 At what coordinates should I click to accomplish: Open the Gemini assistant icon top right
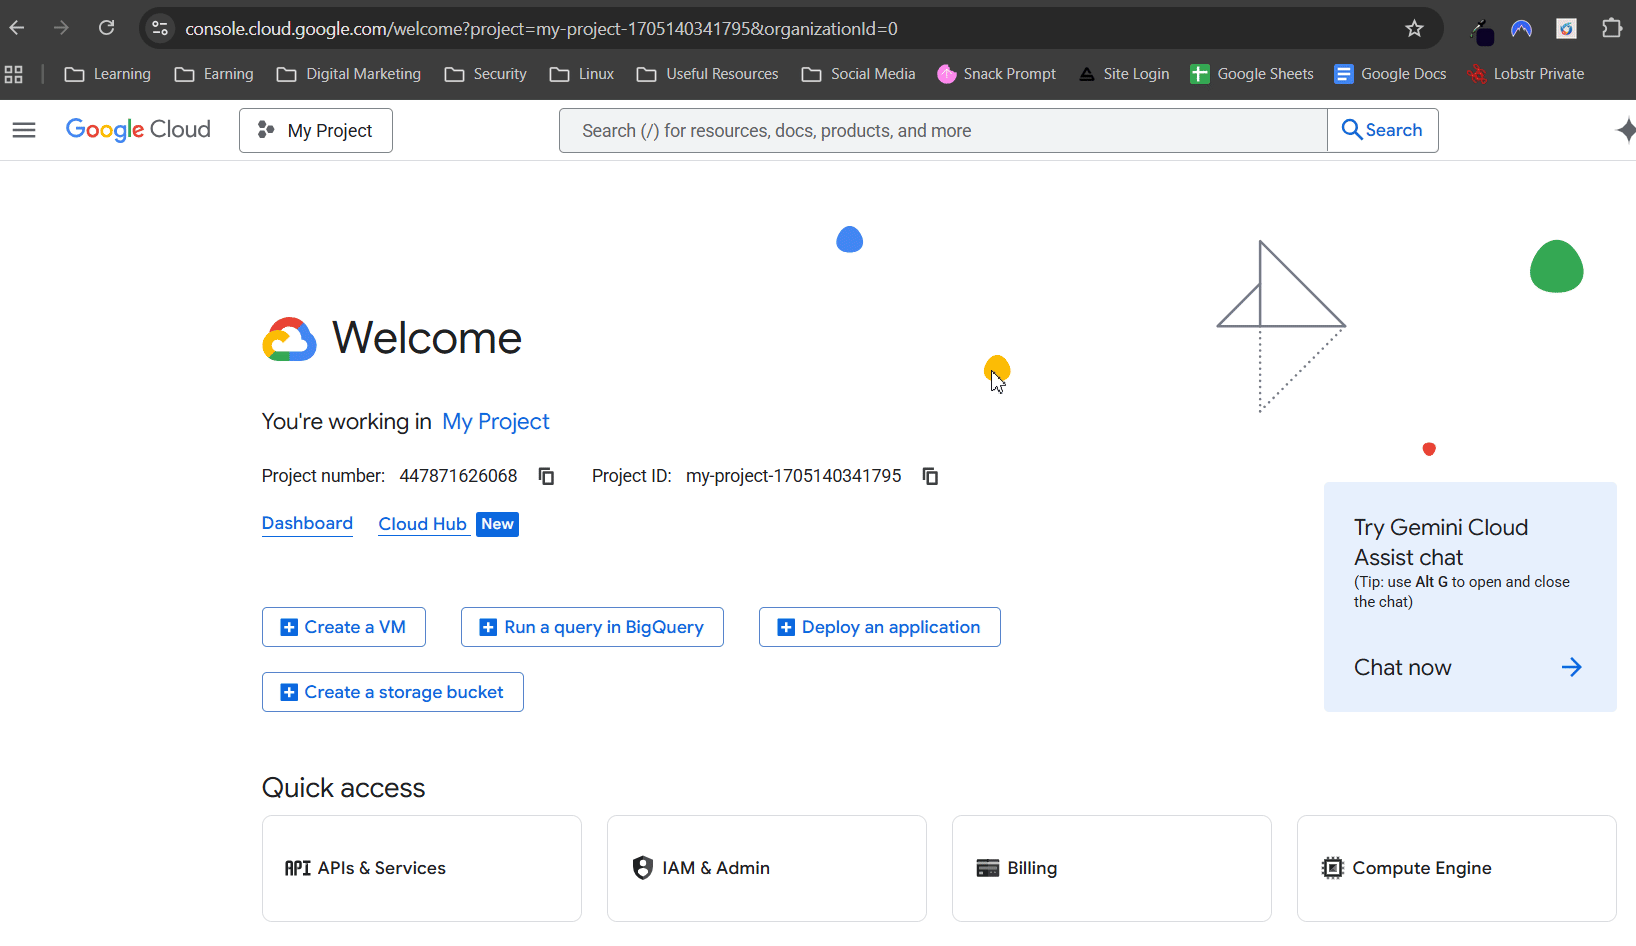[1626, 130]
